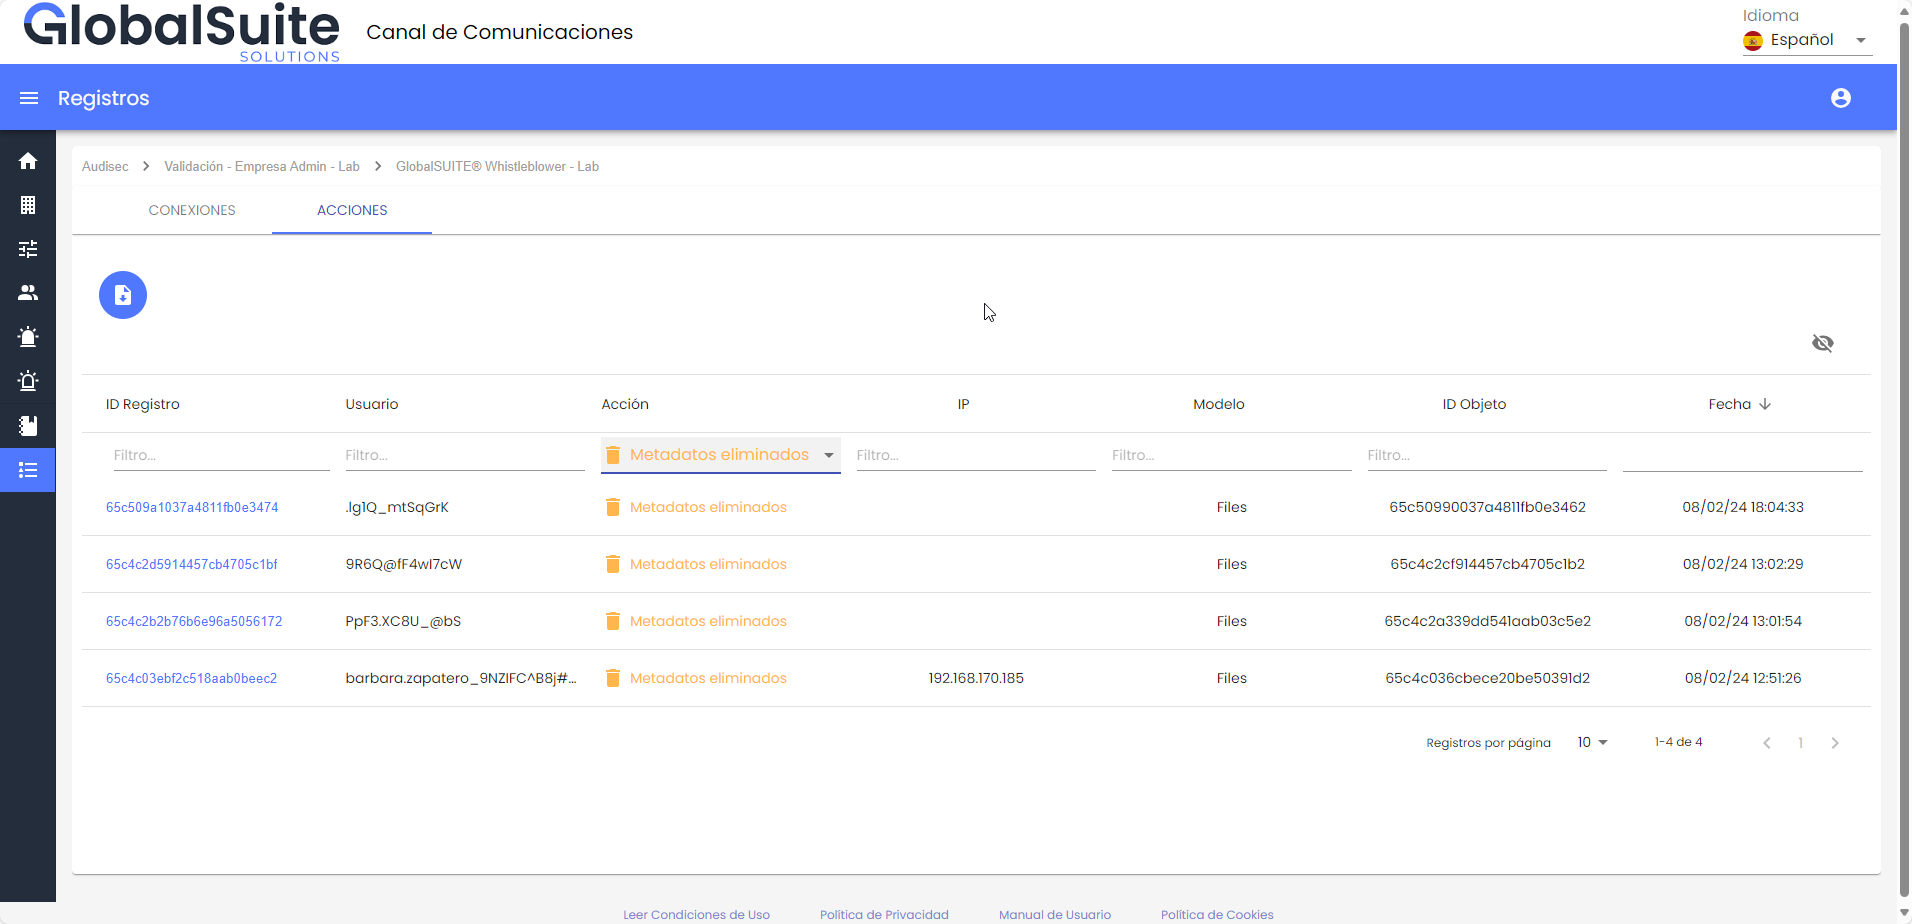
Task: Switch to the CONEXIONES tab
Action: coord(192,210)
